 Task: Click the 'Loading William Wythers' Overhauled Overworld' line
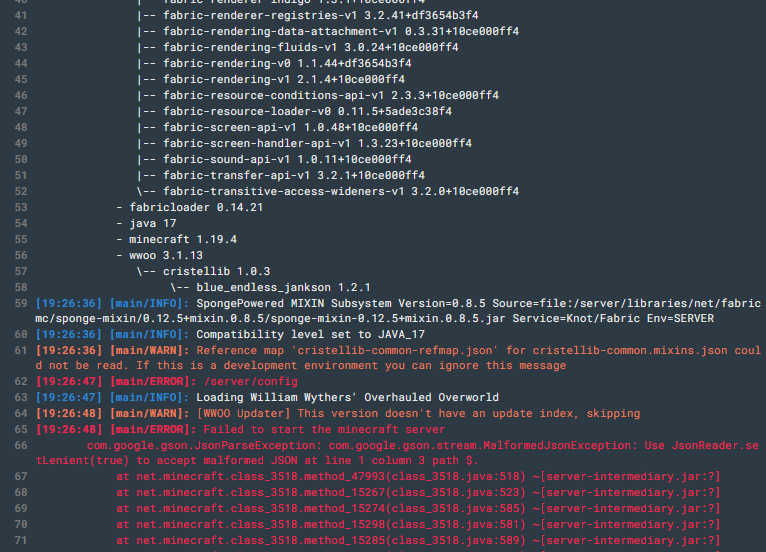coord(347,397)
